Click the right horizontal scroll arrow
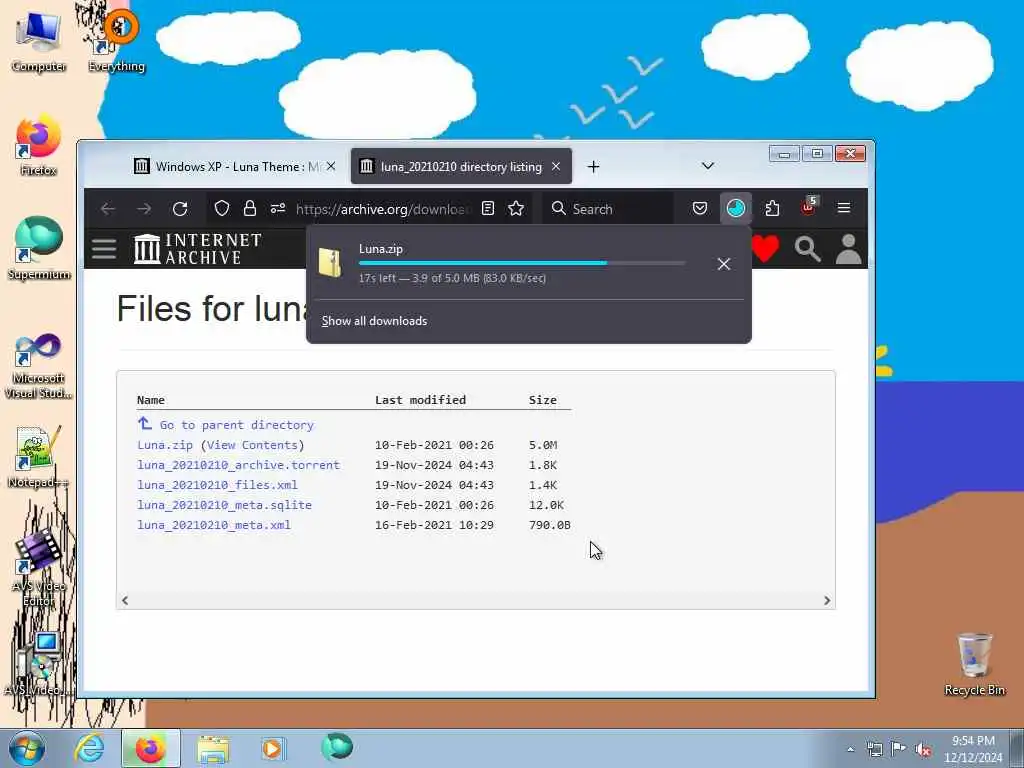1024x768 pixels. (827, 600)
